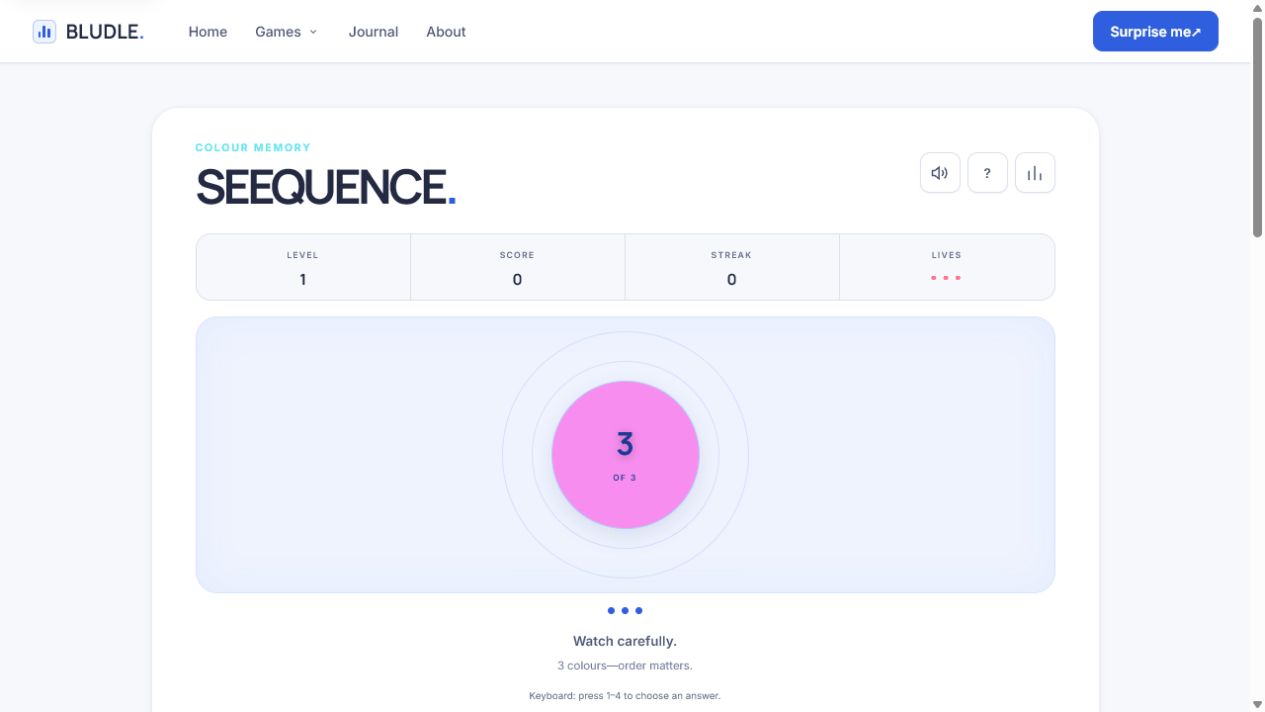The height and width of the screenshot is (712, 1265).
Task: Open the About menu item
Action: coord(446,32)
